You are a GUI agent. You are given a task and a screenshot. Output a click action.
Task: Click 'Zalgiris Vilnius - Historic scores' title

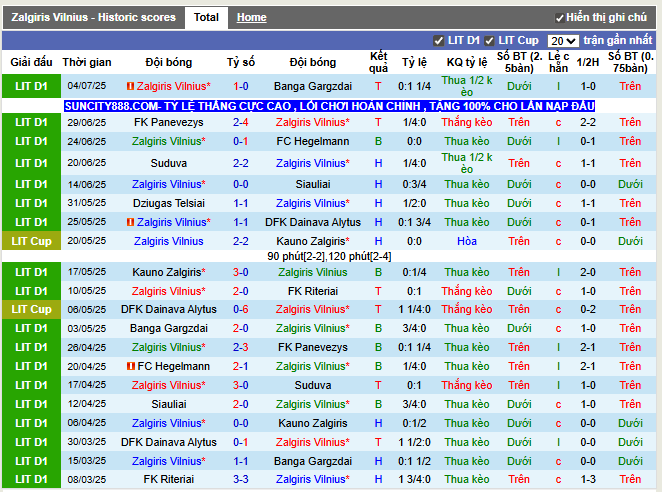click(x=93, y=17)
